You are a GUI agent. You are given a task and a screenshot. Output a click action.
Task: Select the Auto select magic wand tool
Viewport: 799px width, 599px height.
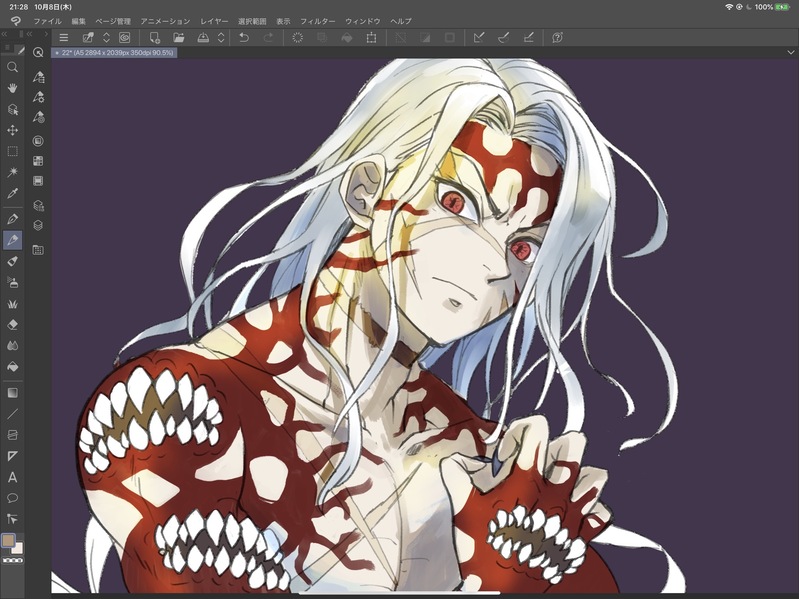point(13,172)
